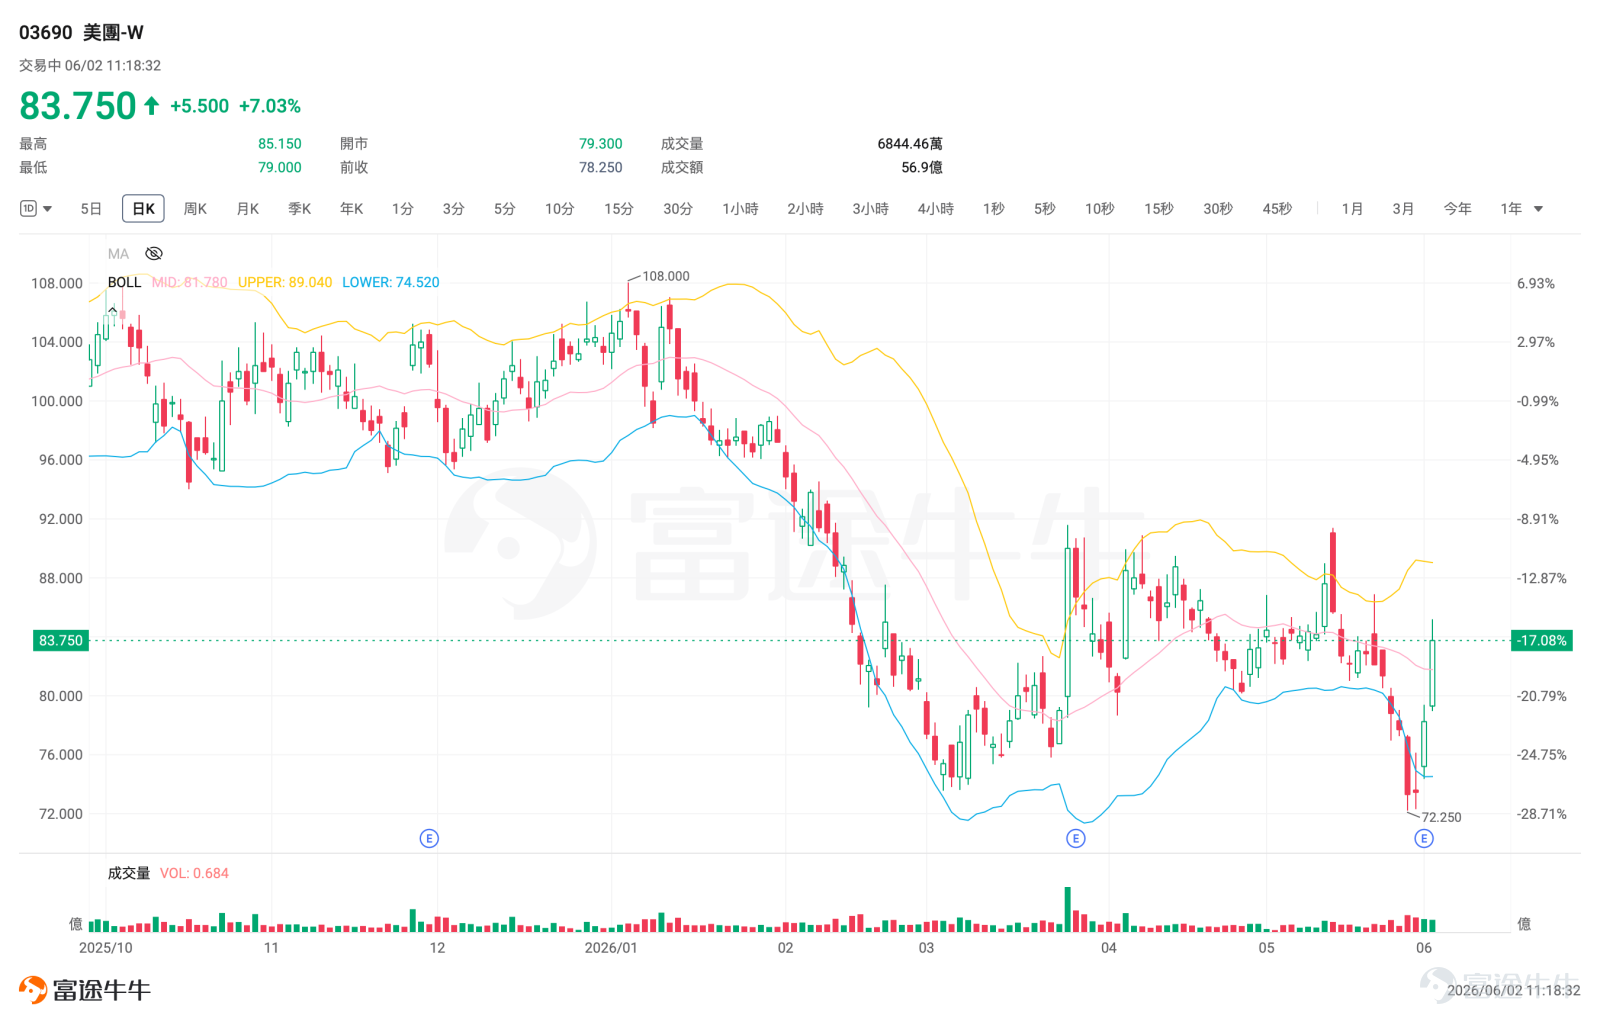1600x1022 pixels.
Task: Click the 最高 value 85.150
Action: tap(280, 144)
